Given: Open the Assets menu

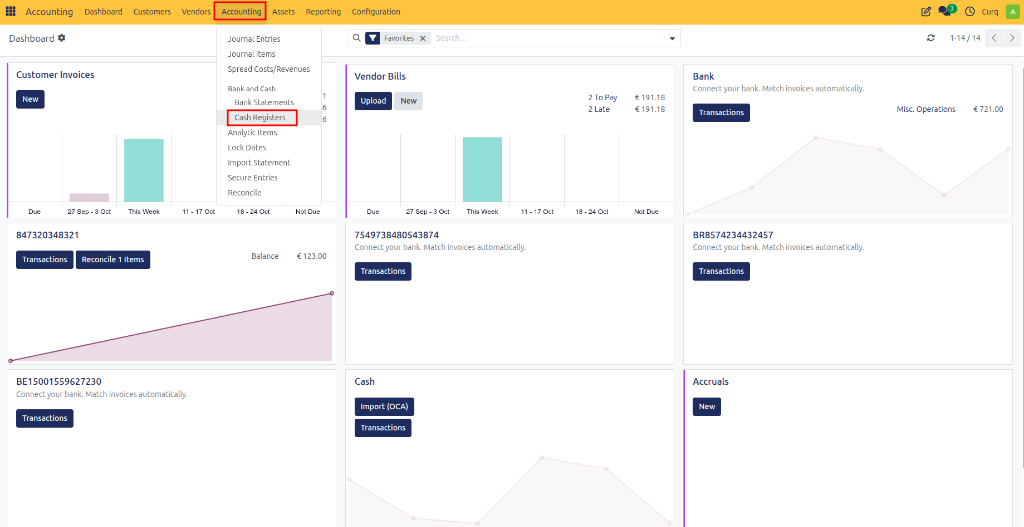Looking at the screenshot, I should 283,12.
